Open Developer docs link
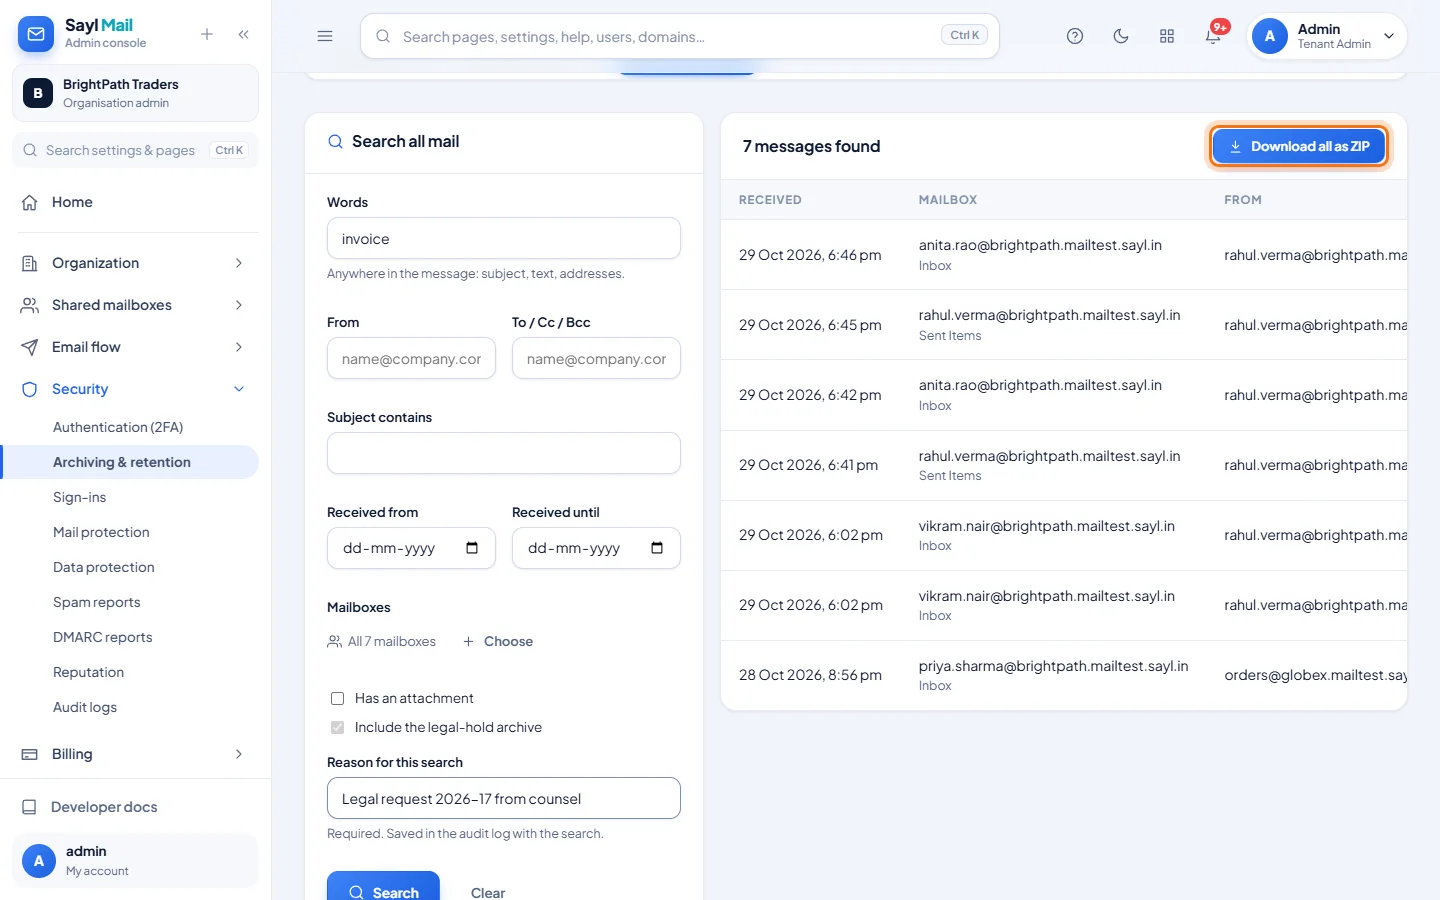1440x900 pixels. point(104,807)
